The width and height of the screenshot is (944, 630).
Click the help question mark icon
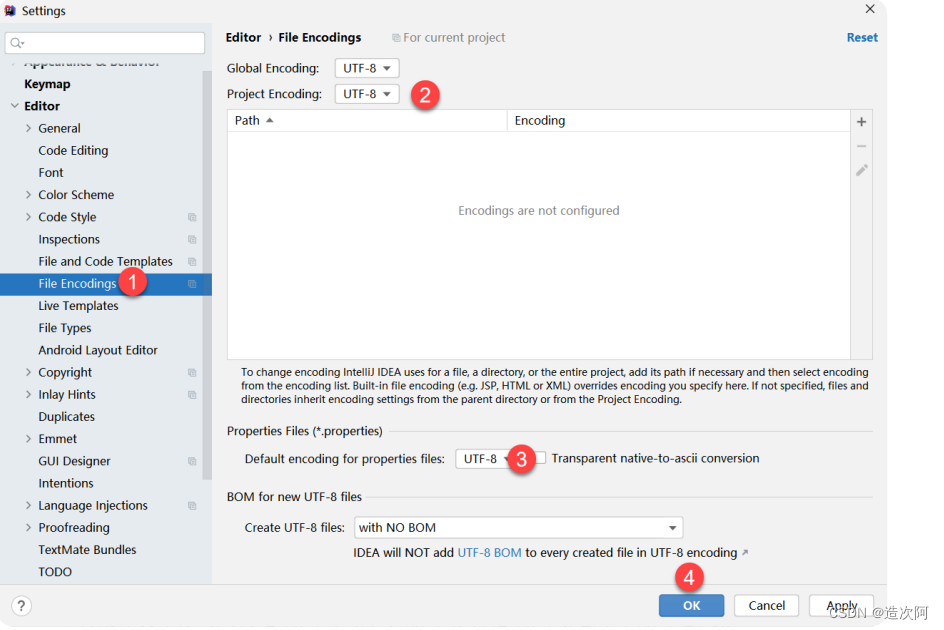[21, 605]
